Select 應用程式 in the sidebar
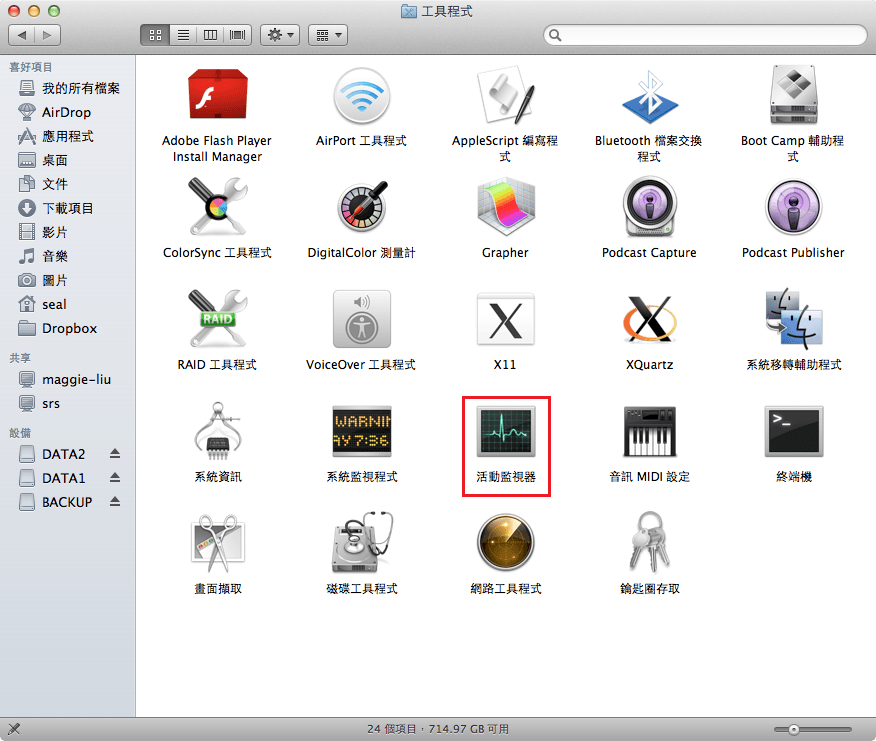 click(x=67, y=136)
